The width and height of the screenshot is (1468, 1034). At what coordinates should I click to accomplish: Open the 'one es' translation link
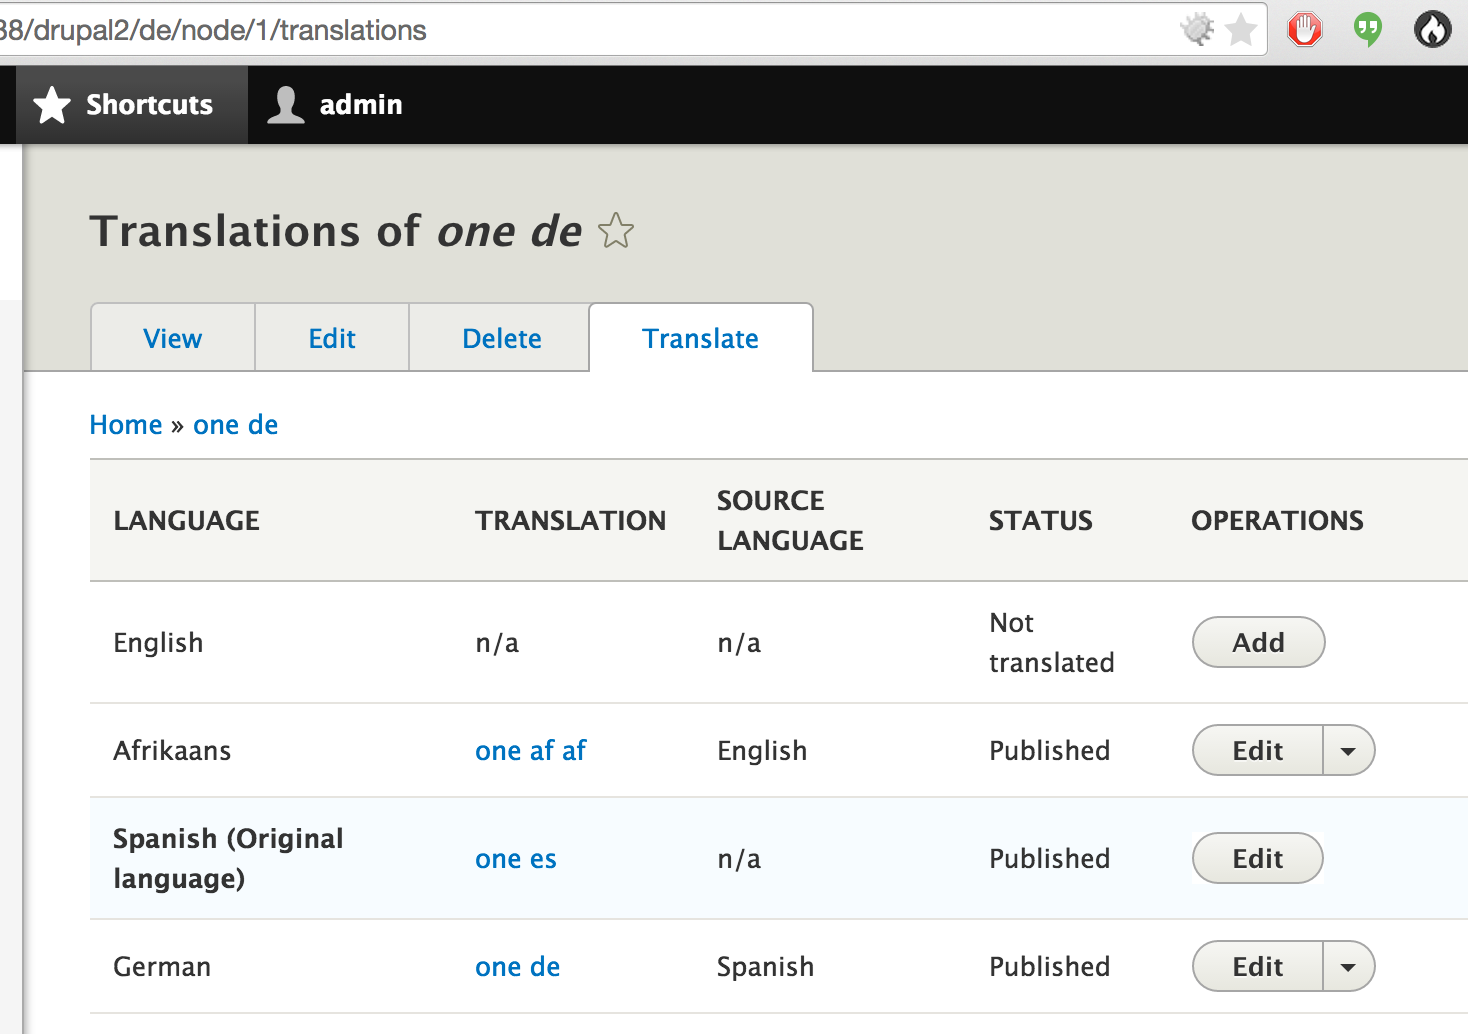tap(516, 859)
